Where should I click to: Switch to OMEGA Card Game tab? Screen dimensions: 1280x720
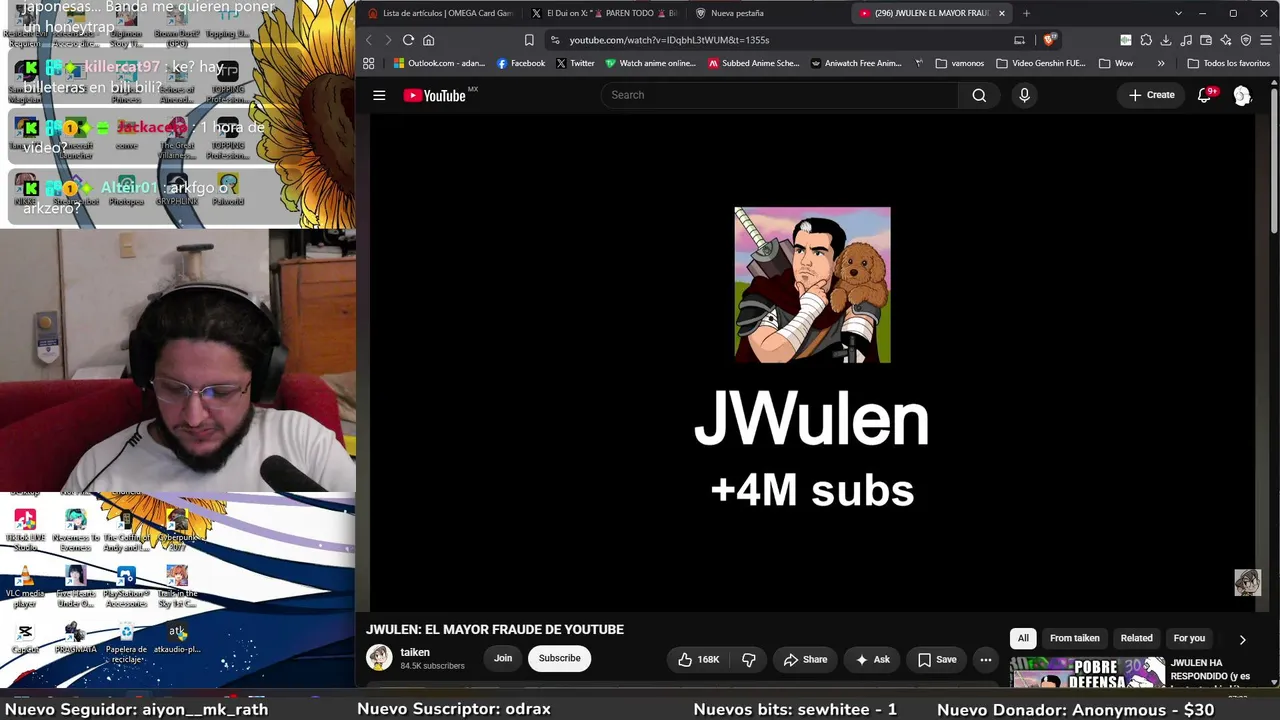pyautogui.click(x=440, y=13)
